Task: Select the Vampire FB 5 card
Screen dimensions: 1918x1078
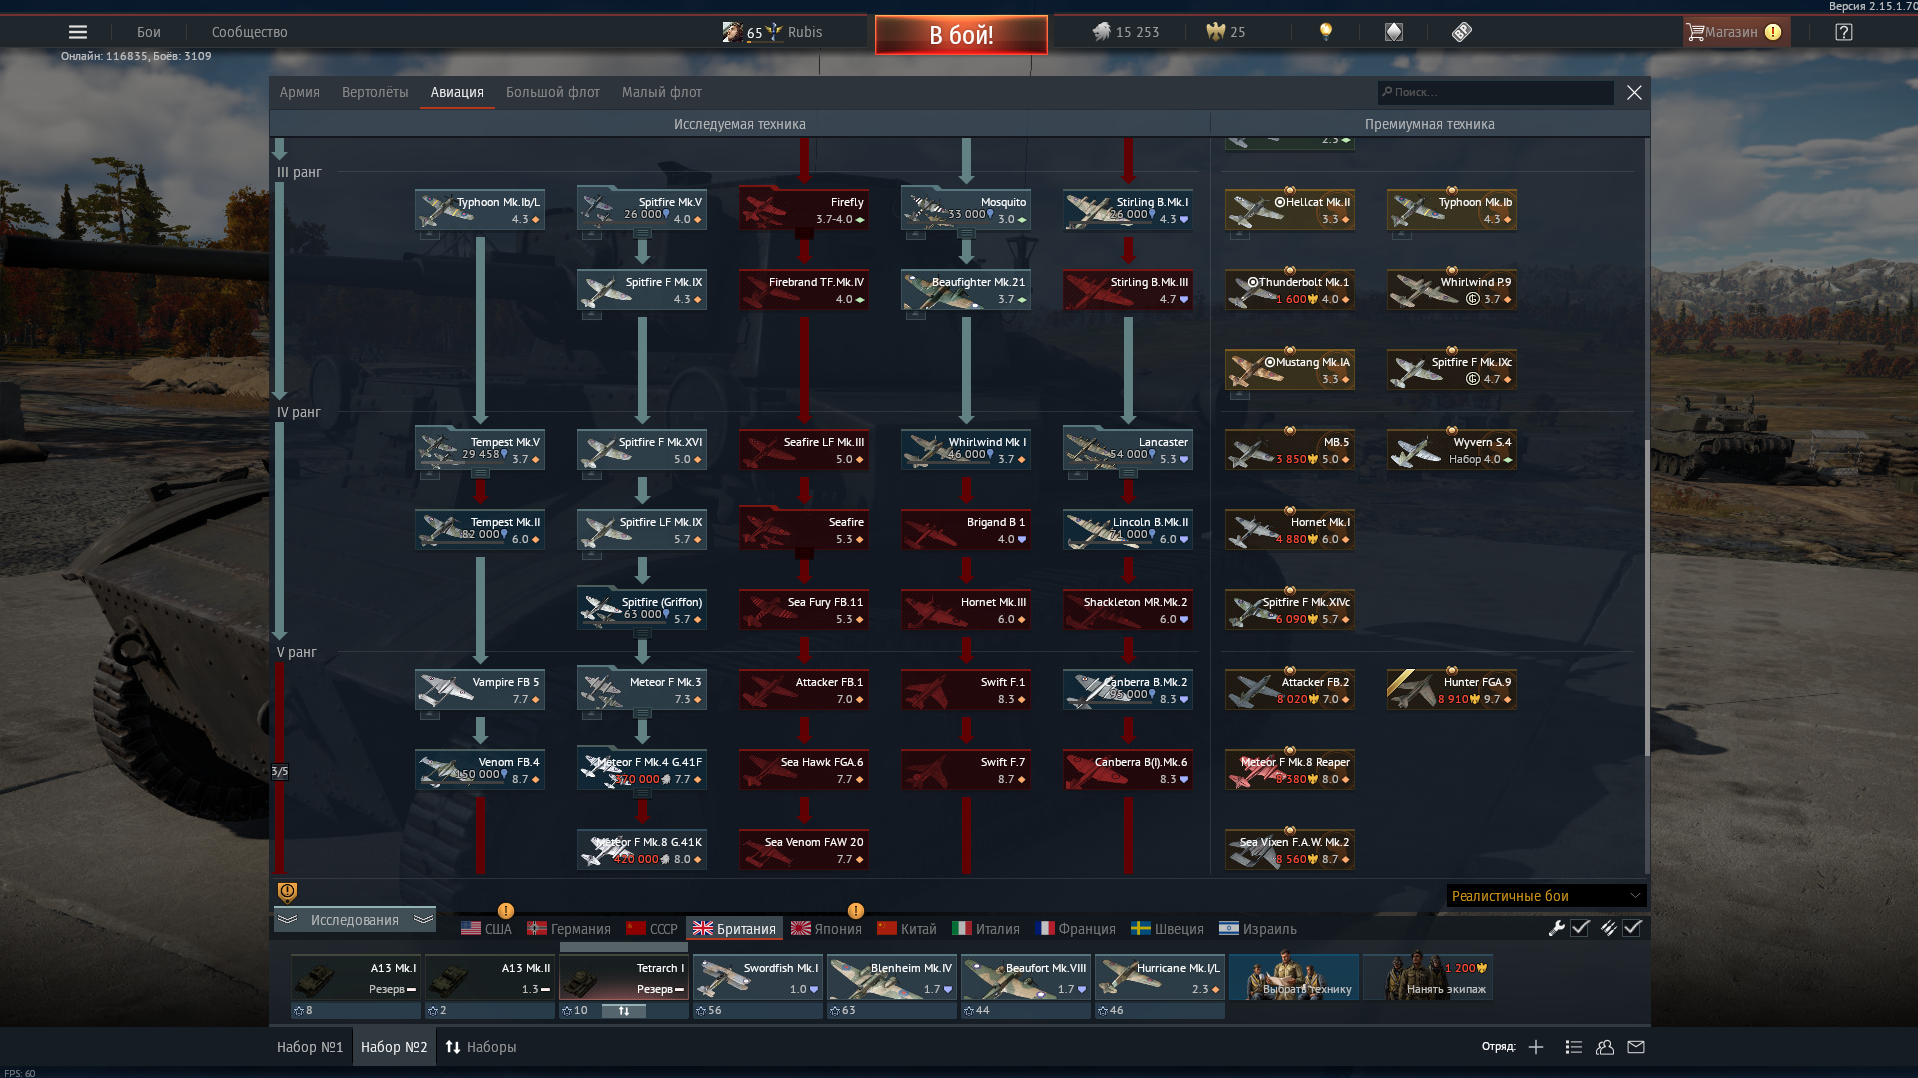Action: (x=480, y=689)
